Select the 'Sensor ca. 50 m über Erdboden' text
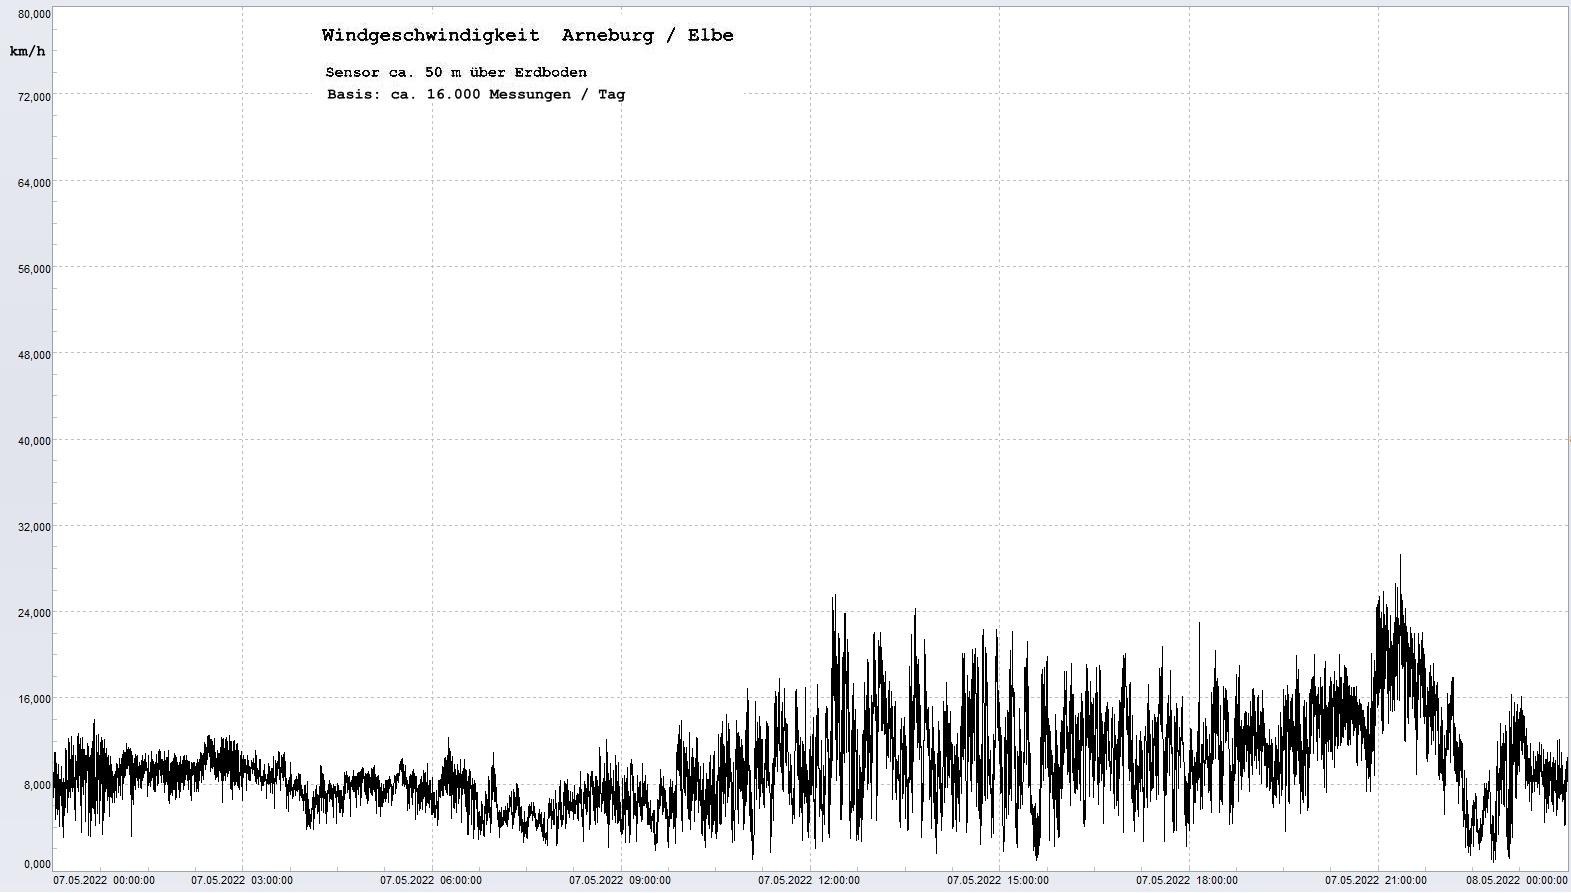 click(456, 73)
